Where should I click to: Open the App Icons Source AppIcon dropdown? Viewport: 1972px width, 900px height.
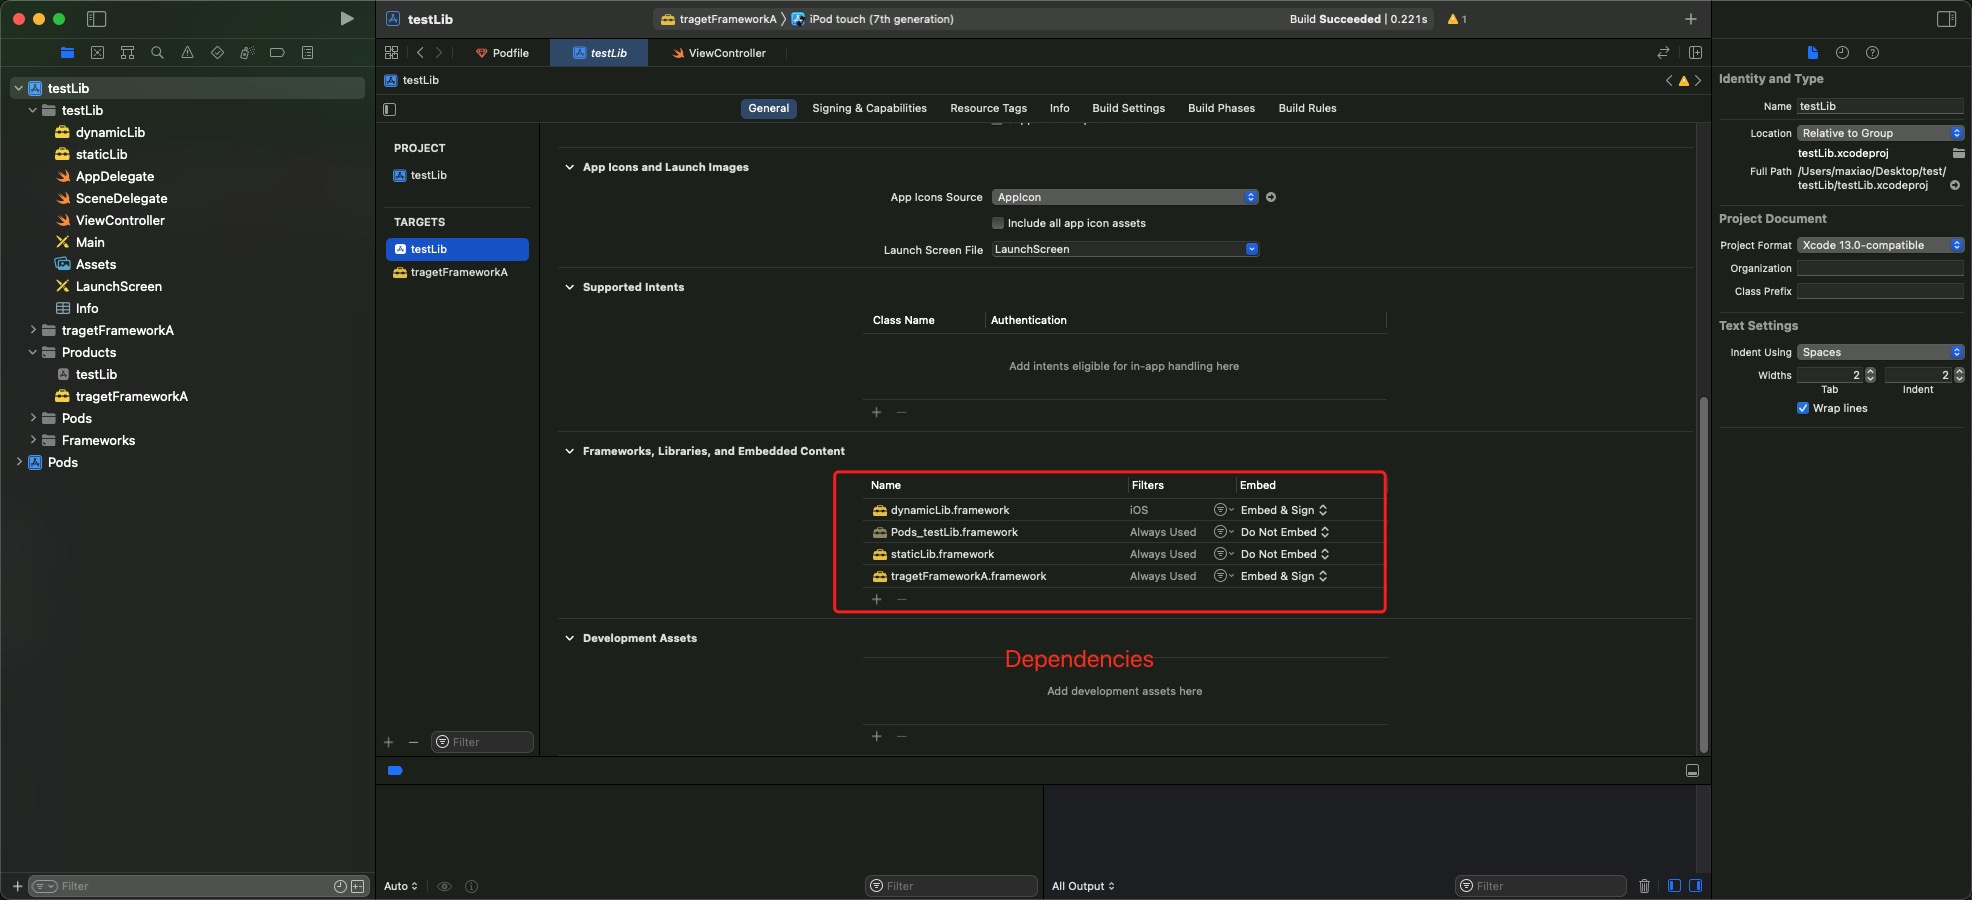coord(1125,197)
